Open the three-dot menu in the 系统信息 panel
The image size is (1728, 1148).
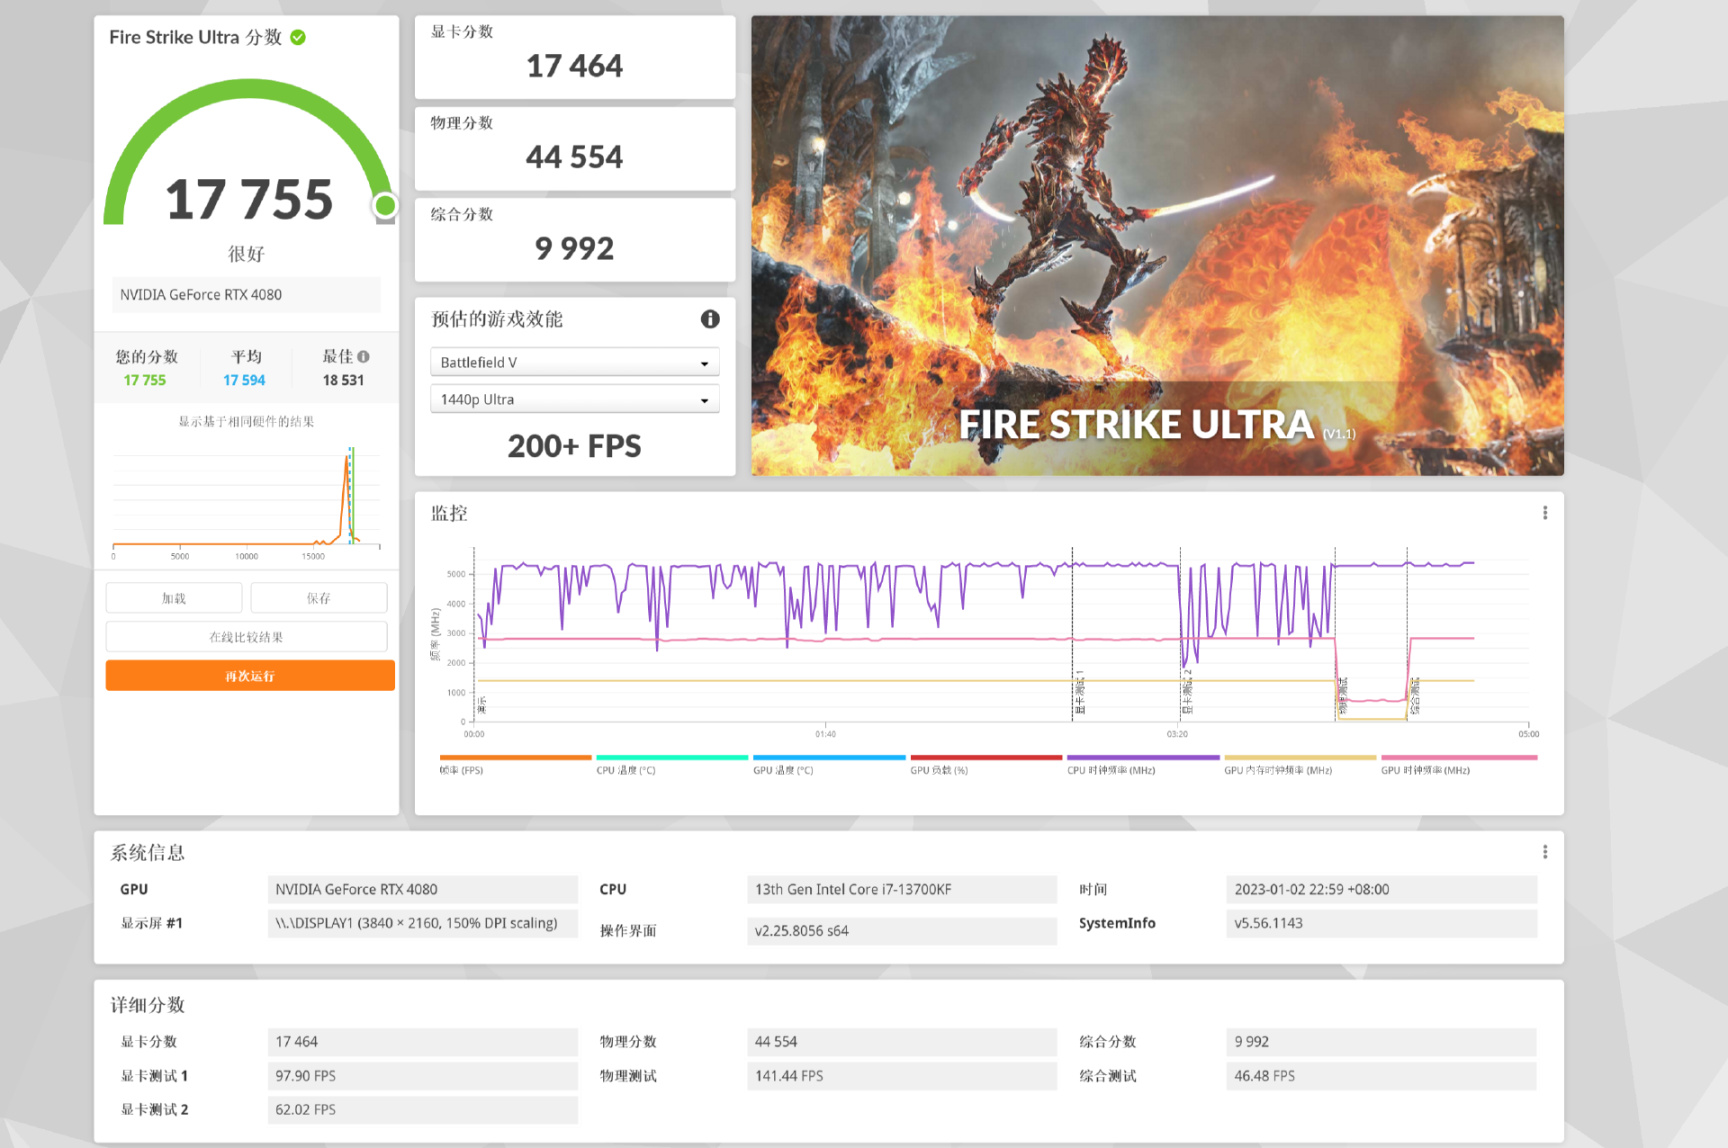[x=1545, y=852]
